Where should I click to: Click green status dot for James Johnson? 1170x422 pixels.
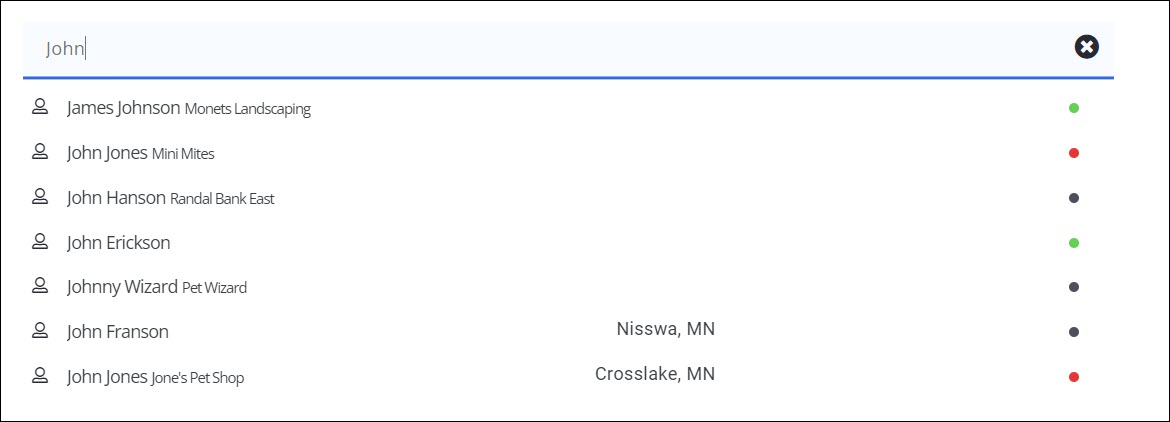(x=1074, y=108)
